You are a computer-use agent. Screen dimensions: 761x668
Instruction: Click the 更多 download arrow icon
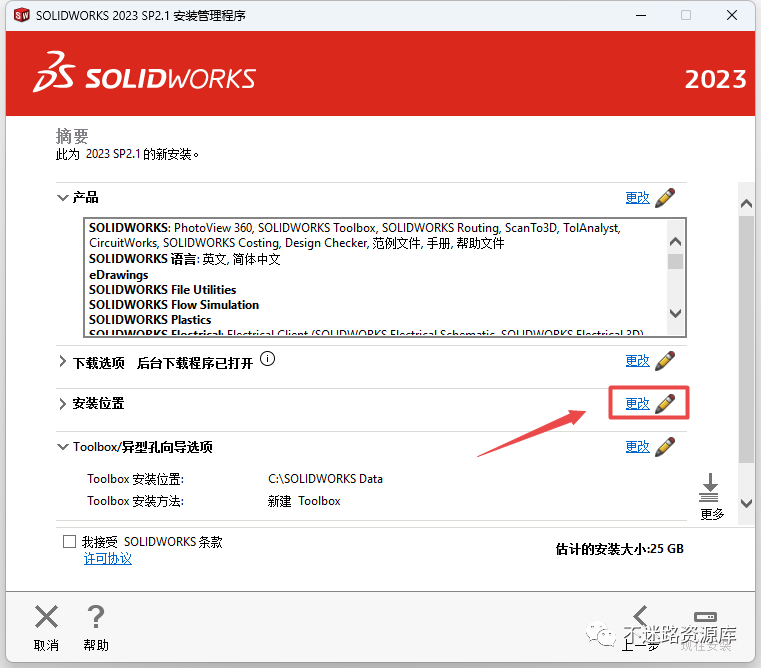(709, 488)
